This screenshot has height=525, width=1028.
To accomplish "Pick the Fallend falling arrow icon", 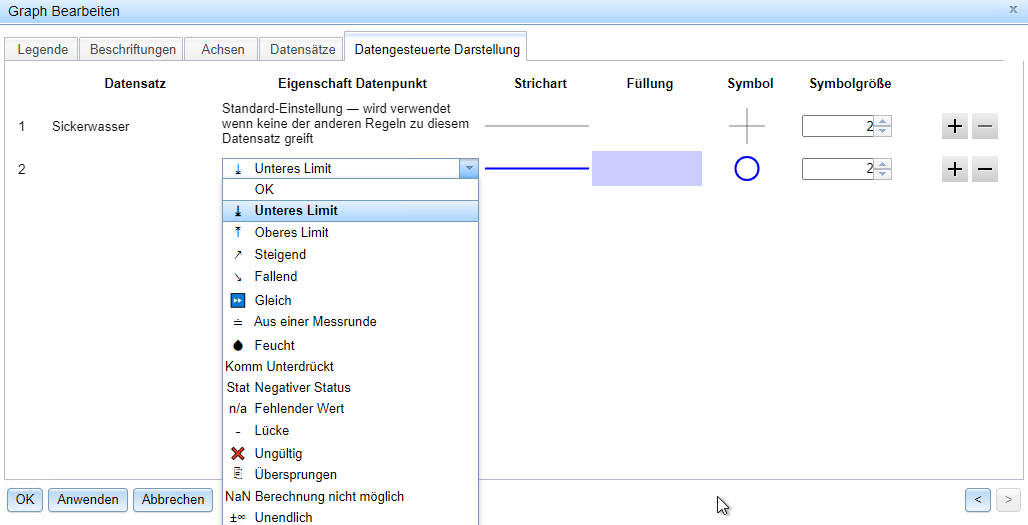I will (238, 277).
